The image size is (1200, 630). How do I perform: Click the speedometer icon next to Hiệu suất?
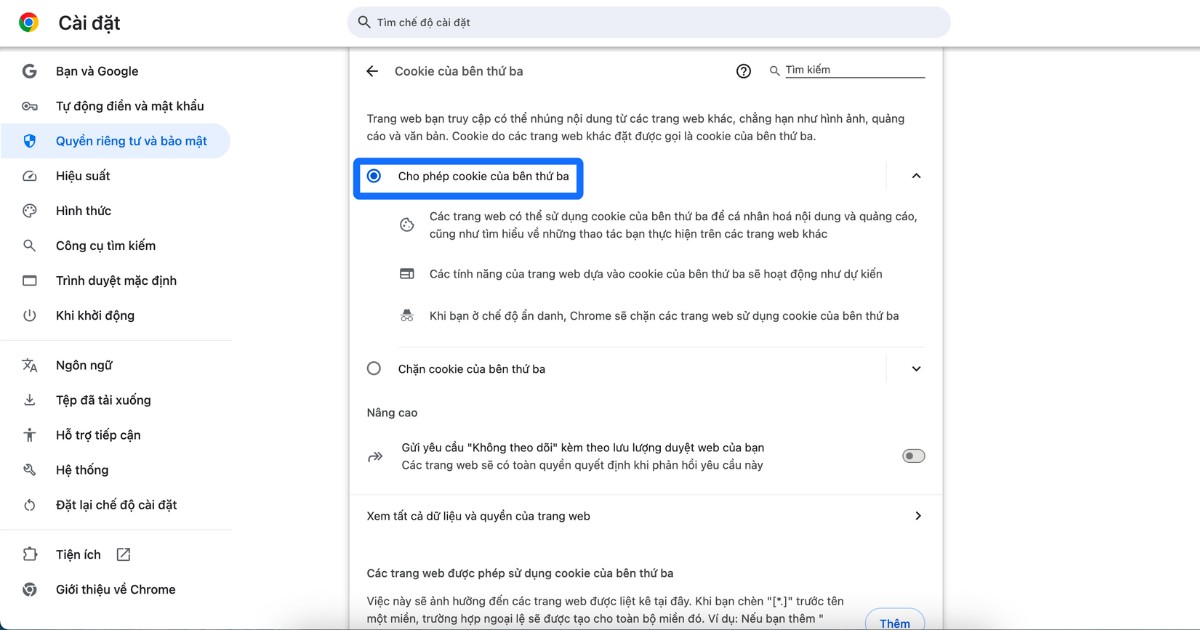point(28,175)
